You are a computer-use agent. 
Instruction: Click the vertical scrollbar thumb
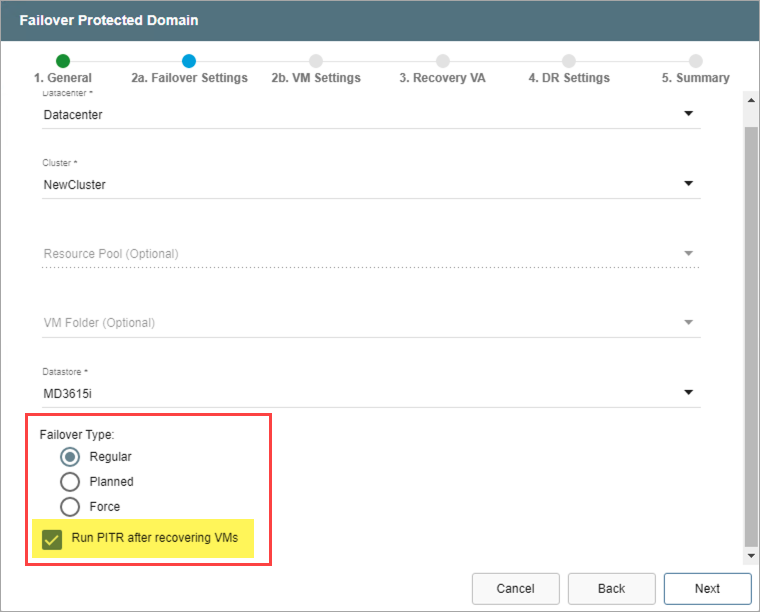[751, 330]
